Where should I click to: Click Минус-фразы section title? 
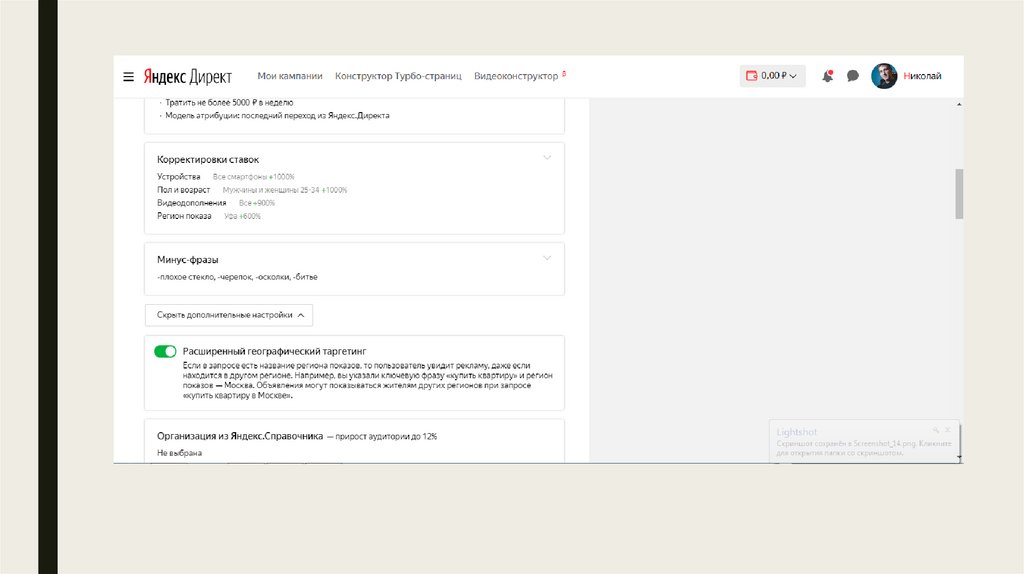(x=187, y=260)
